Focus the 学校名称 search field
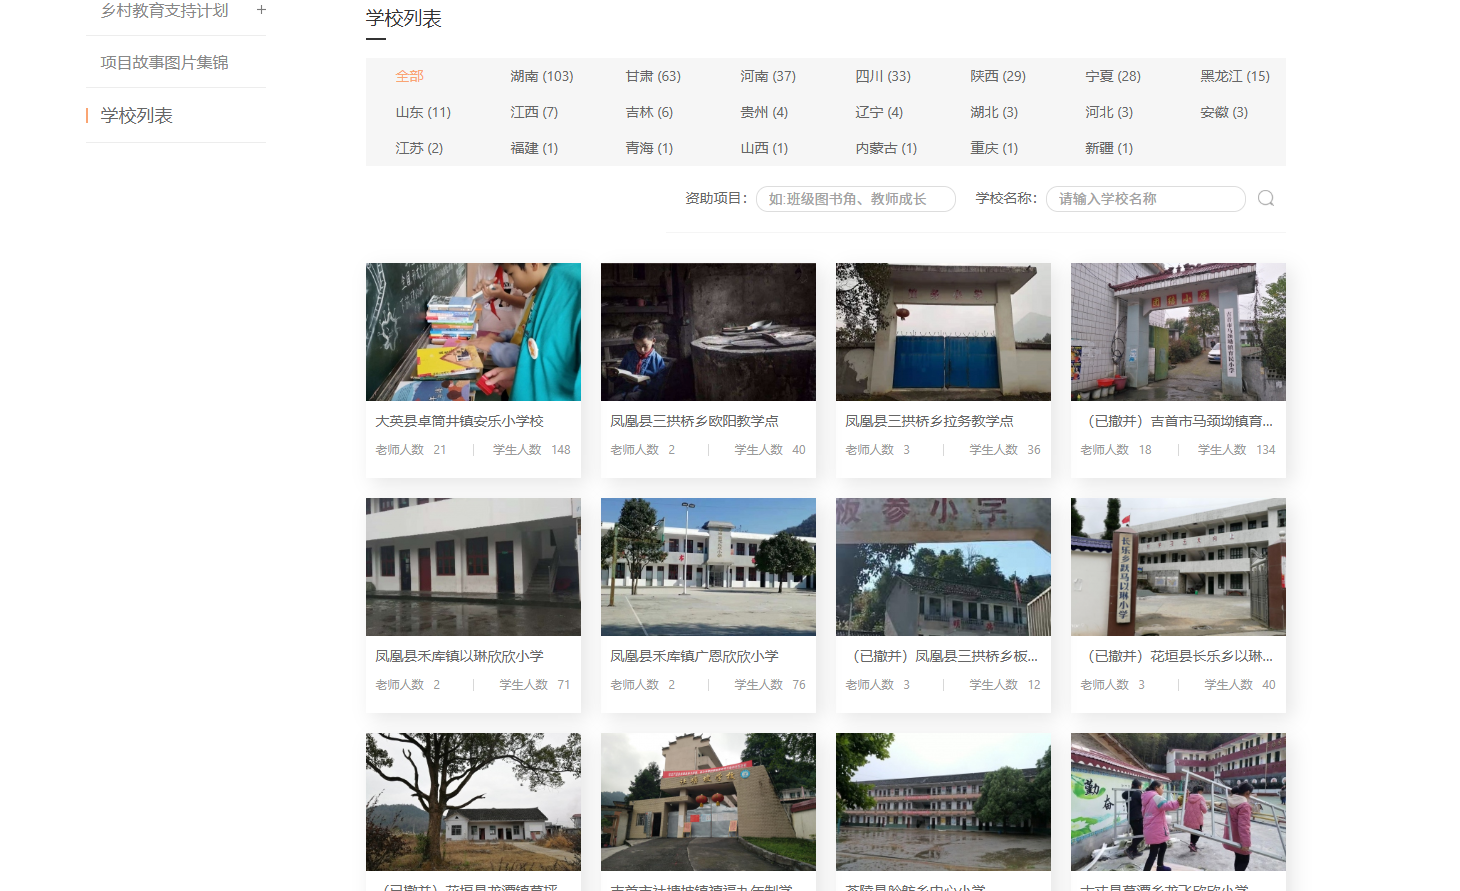1460x891 pixels. [x=1145, y=199]
